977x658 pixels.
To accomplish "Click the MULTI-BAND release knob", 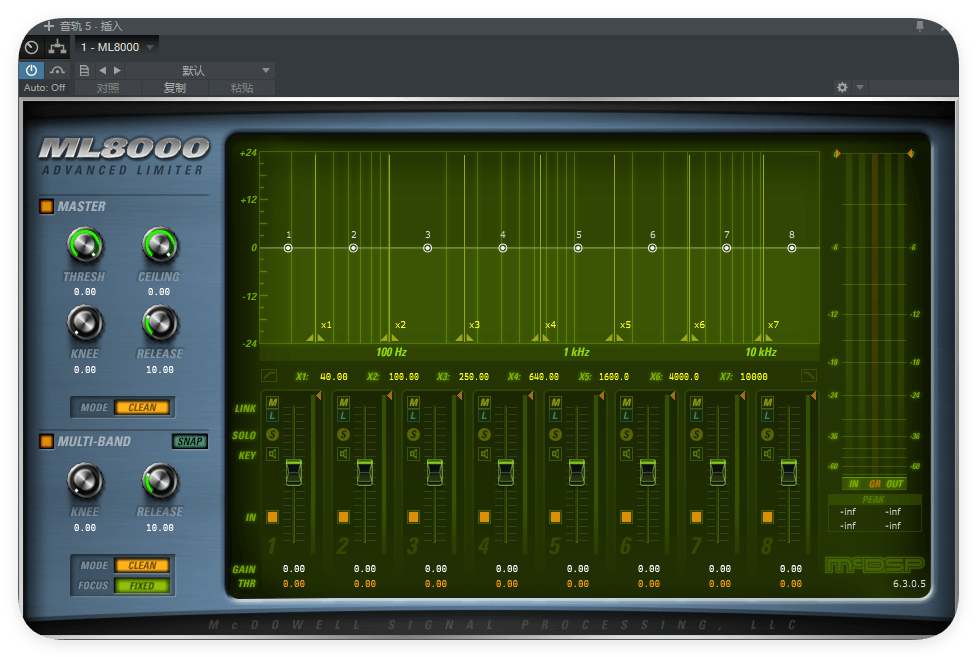I will click(160, 480).
